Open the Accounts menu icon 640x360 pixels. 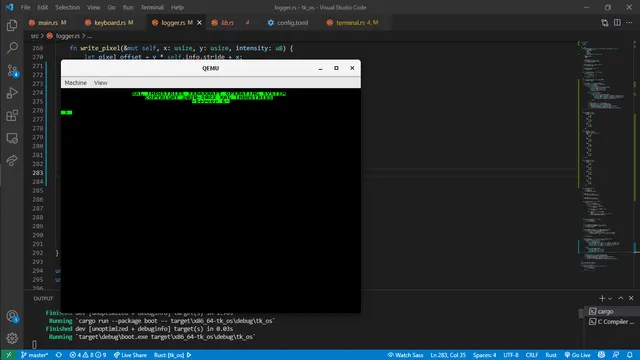click(x=12, y=316)
